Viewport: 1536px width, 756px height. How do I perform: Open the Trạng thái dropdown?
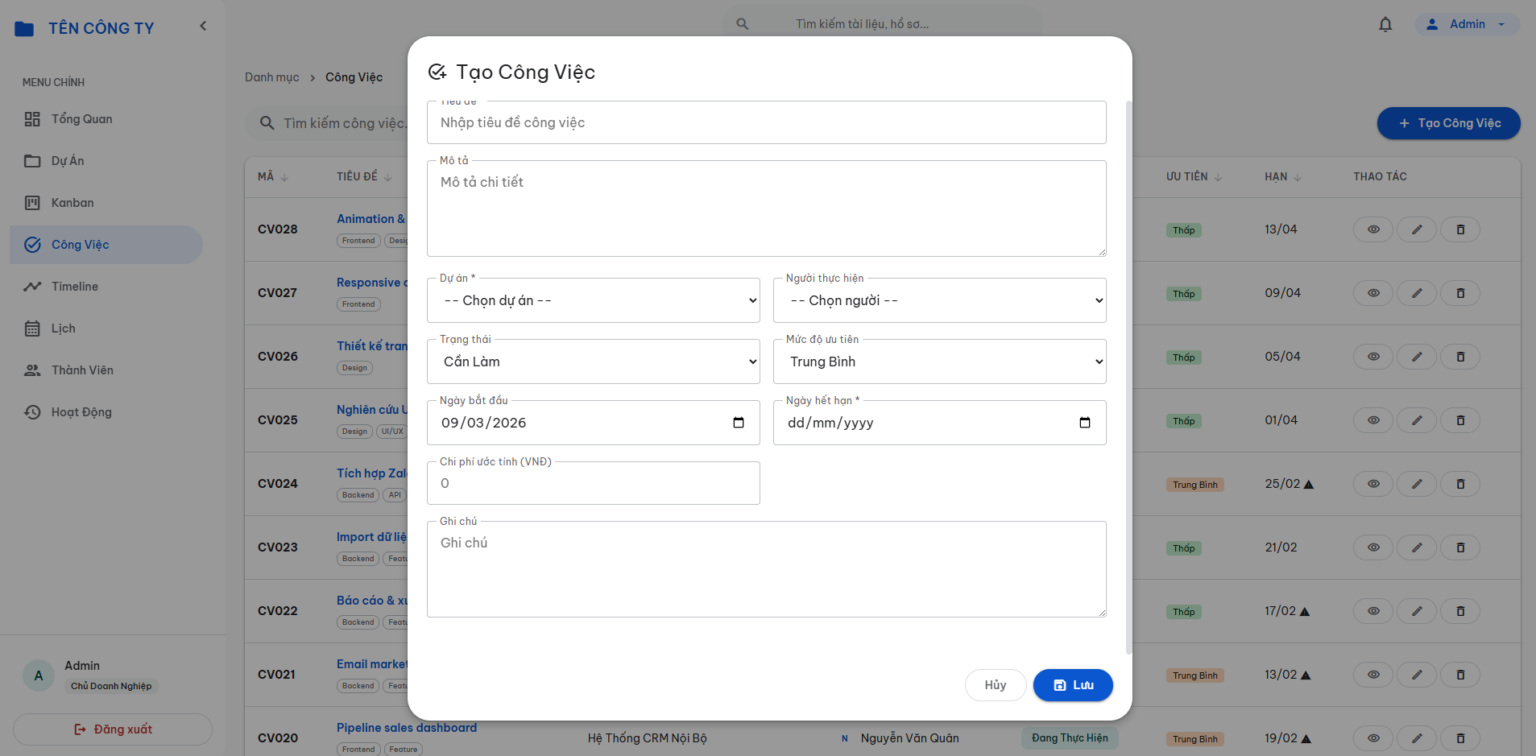tap(593, 361)
